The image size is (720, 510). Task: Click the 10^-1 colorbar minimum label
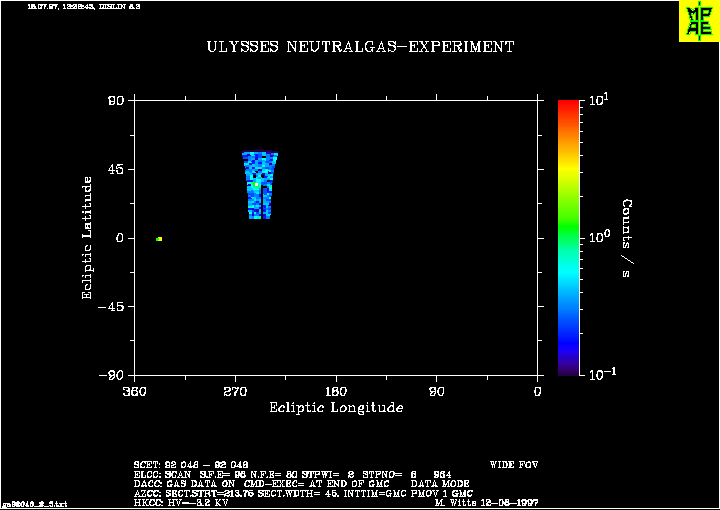(602, 375)
